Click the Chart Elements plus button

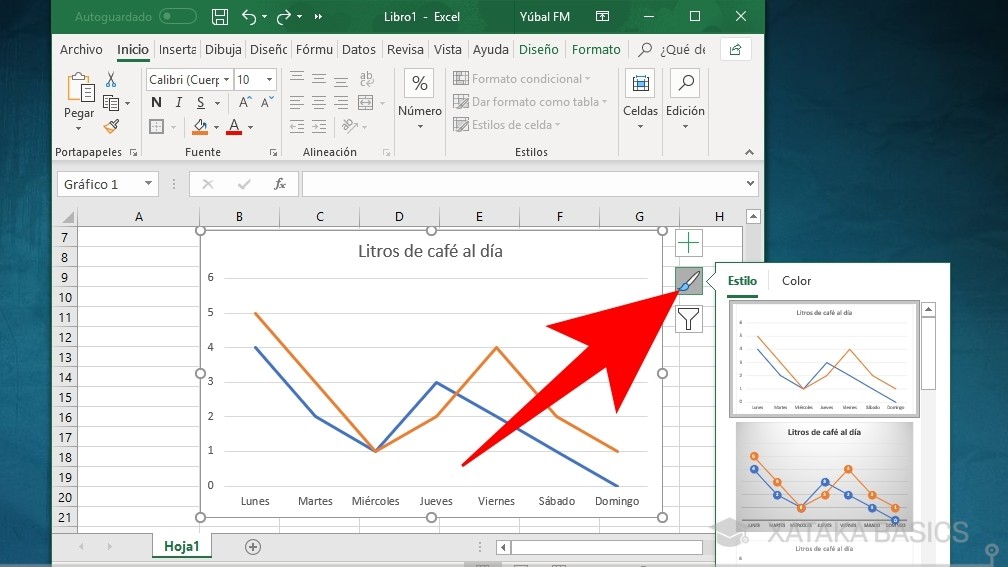(688, 243)
